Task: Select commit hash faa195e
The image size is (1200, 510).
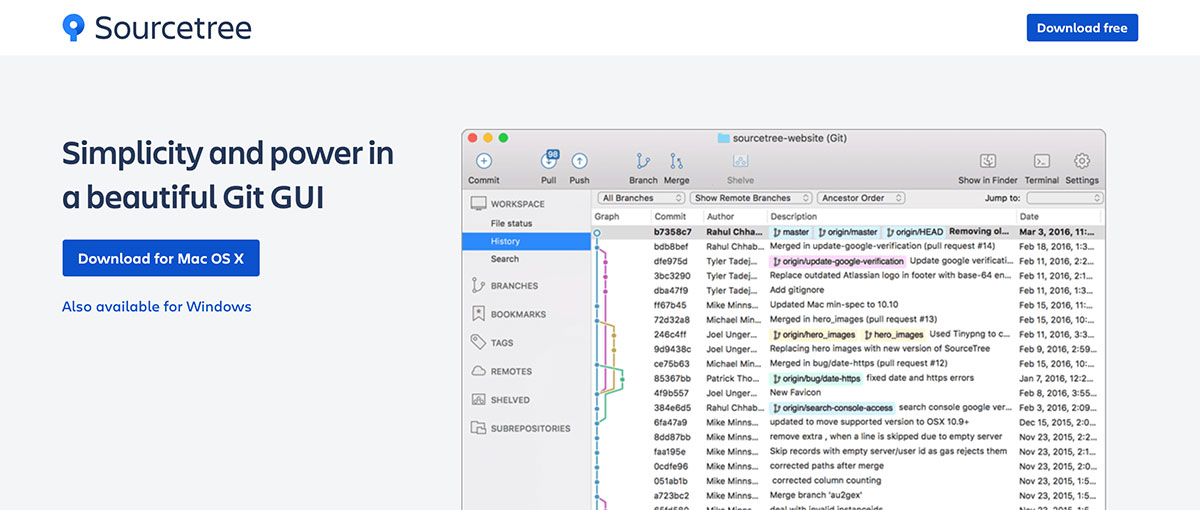Action: click(671, 452)
